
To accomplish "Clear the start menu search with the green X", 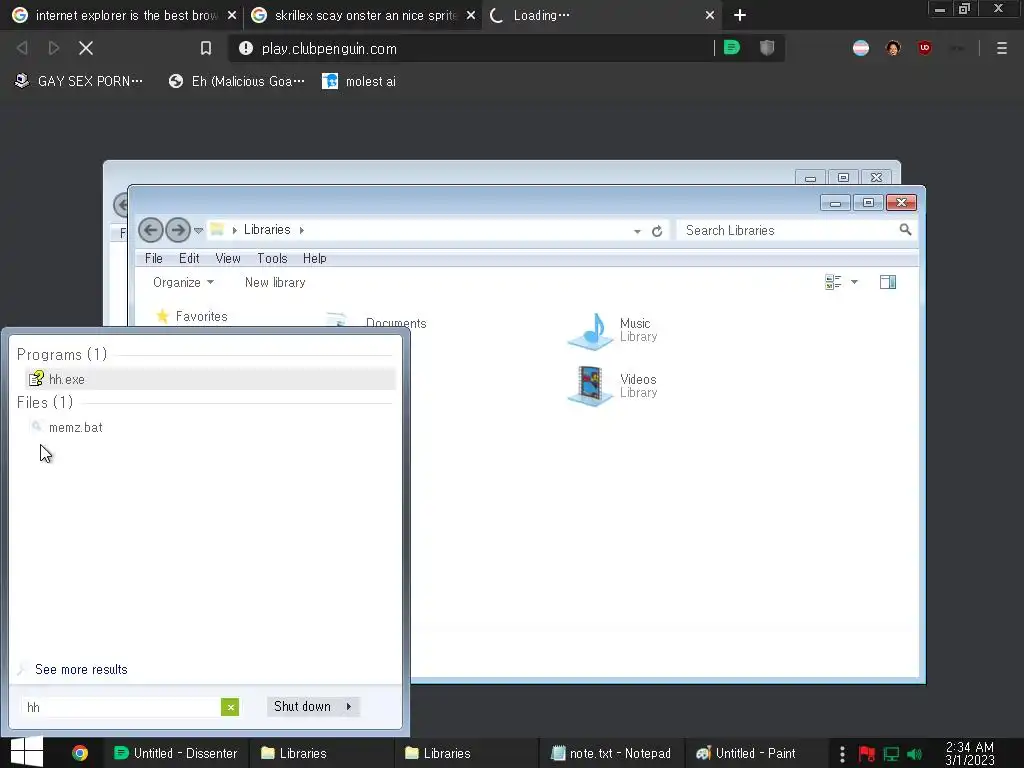I will tap(230, 707).
